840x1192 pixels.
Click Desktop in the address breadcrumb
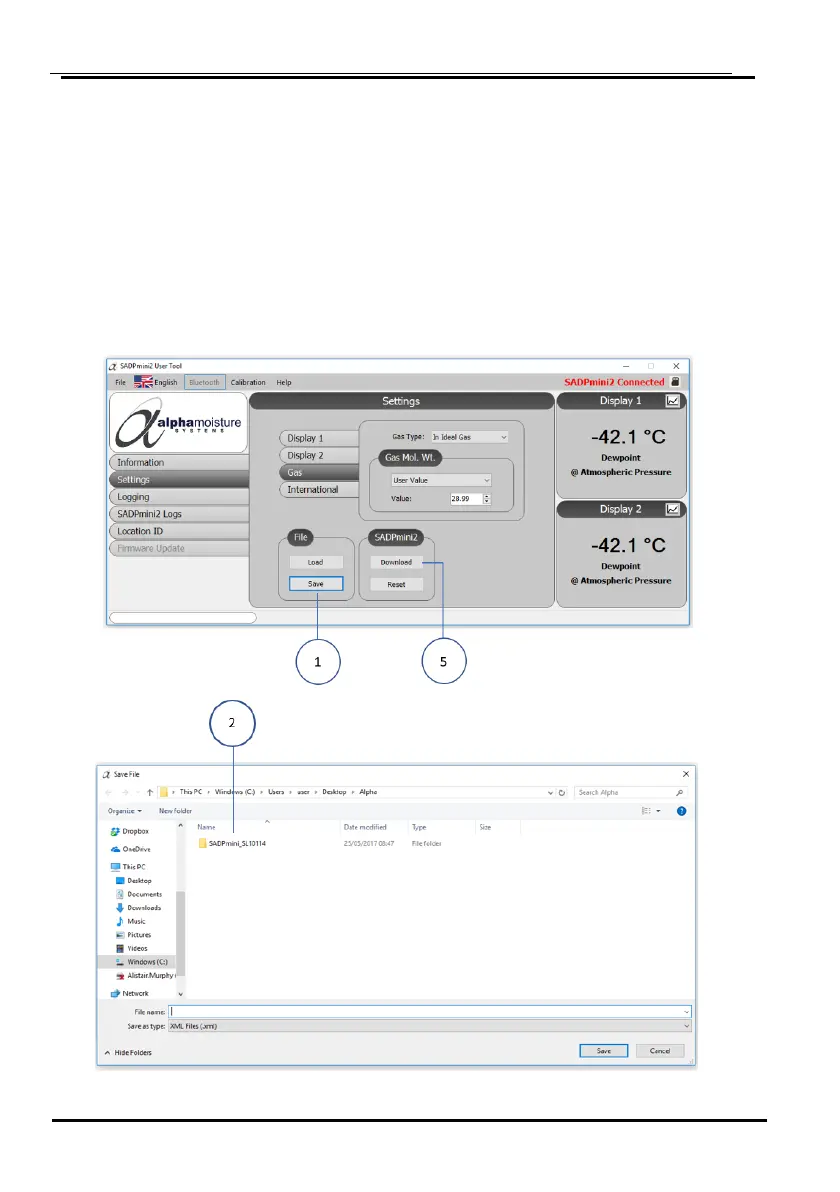tap(334, 792)
